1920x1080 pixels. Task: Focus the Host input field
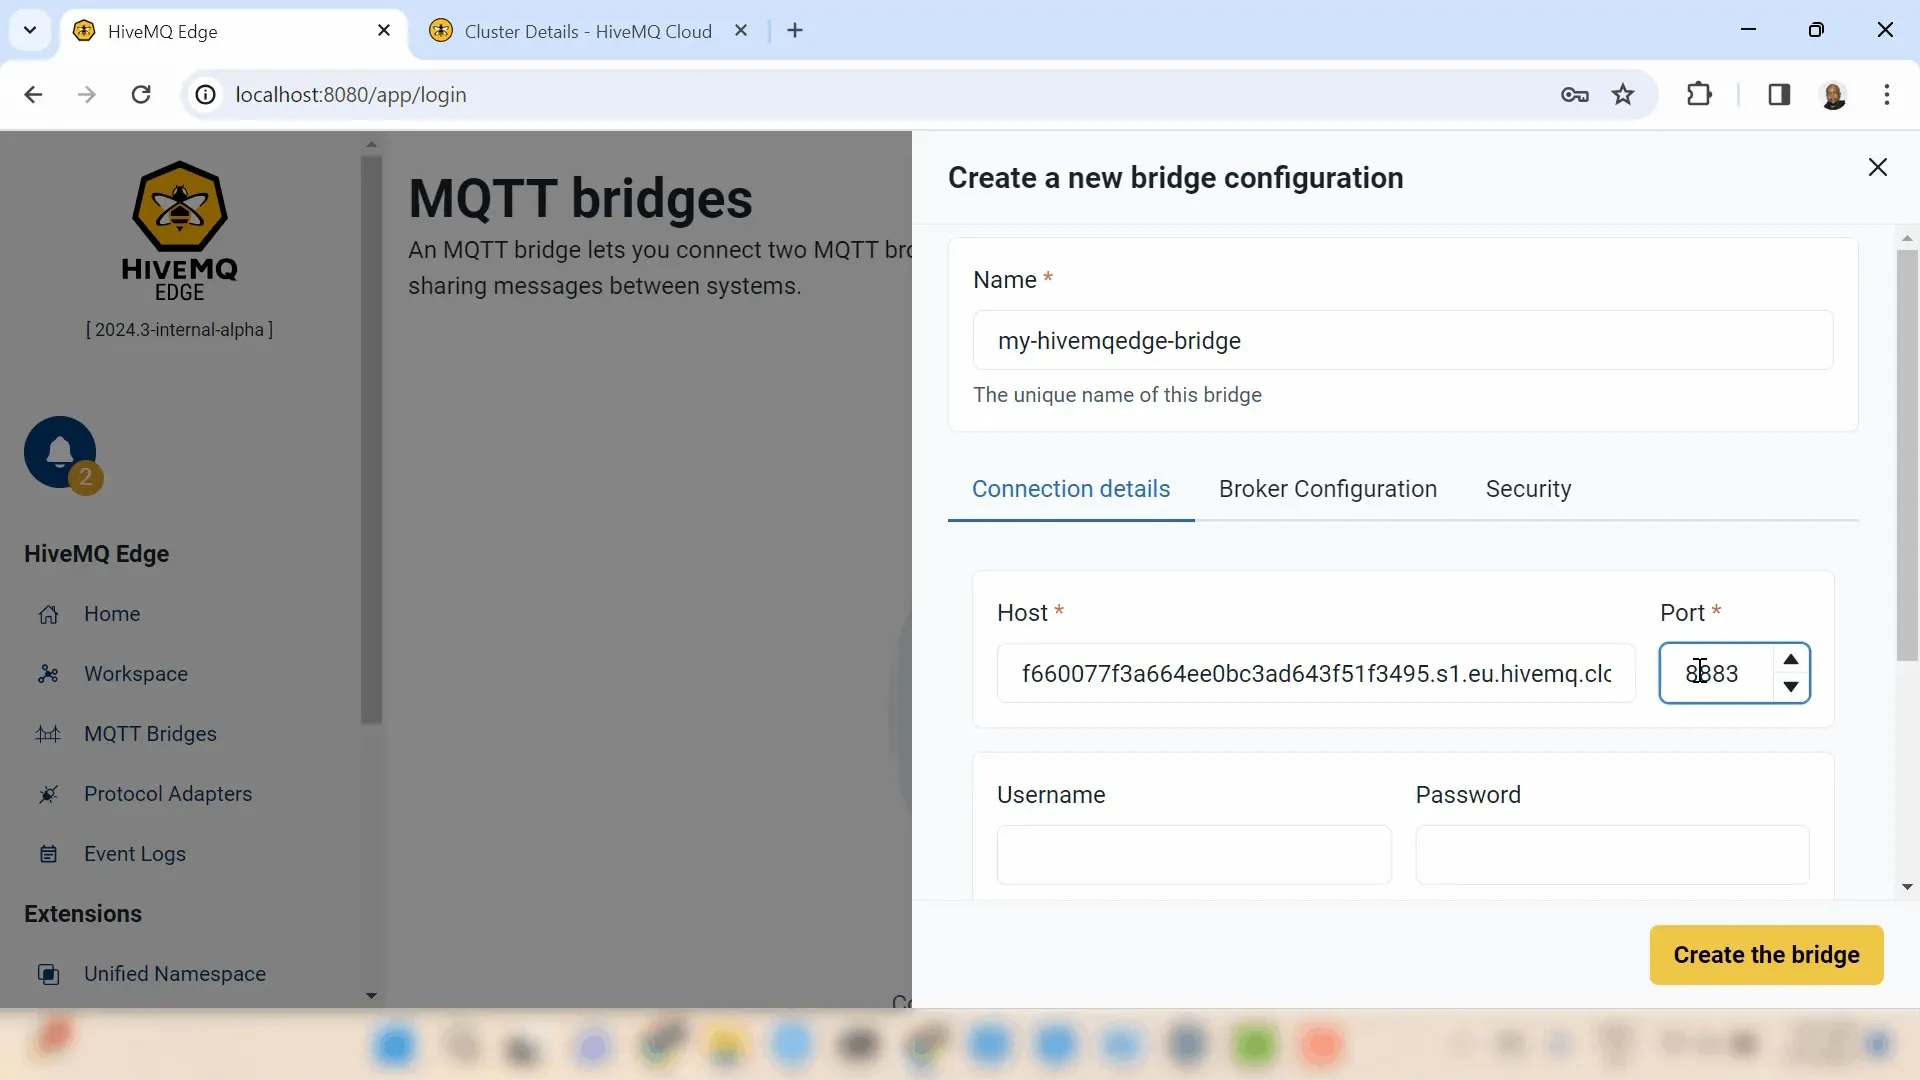click(x=1316, y=673)
